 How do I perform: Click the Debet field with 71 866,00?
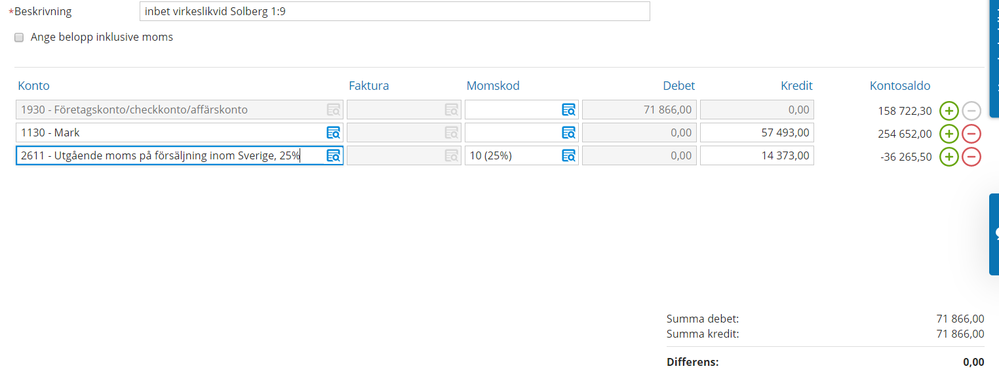pos(640,110)
